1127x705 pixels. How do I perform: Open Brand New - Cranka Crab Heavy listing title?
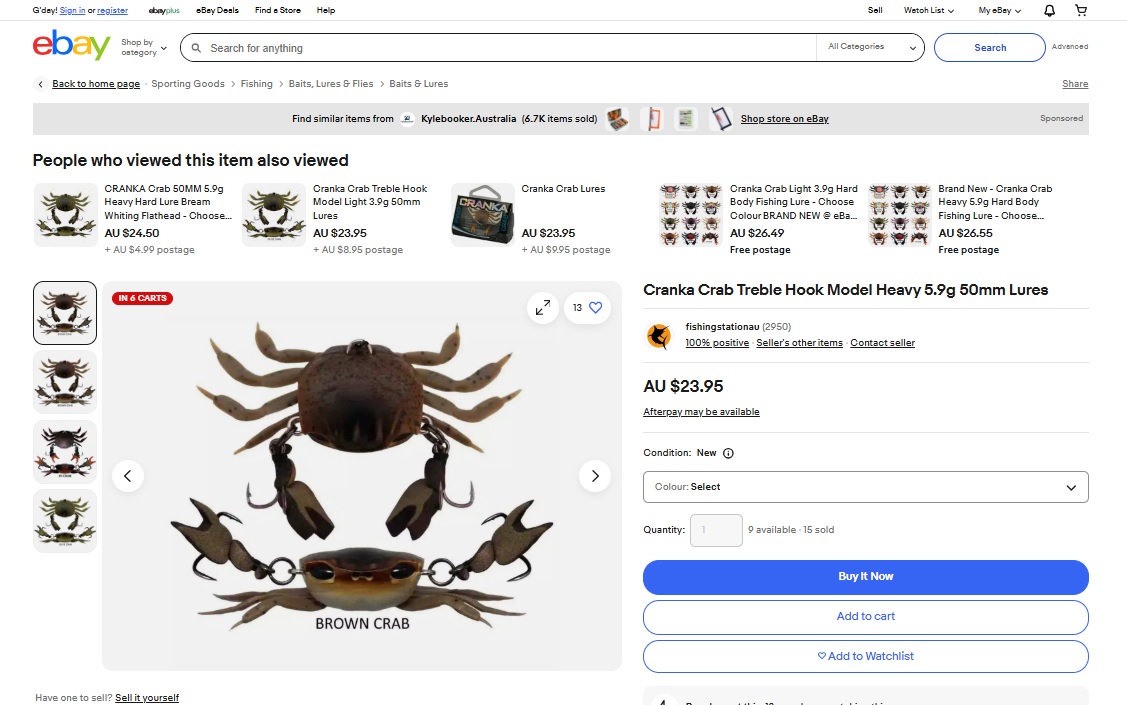(995, 202)
